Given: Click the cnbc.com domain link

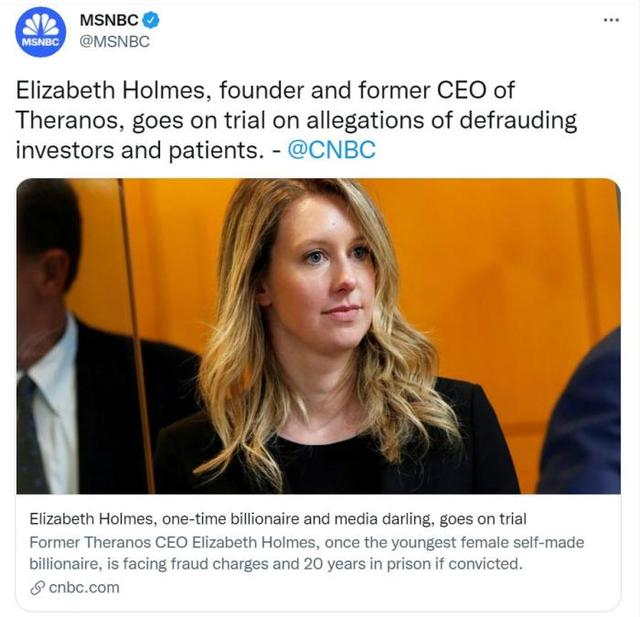Looking at the screenshot, I should (84, 587).
